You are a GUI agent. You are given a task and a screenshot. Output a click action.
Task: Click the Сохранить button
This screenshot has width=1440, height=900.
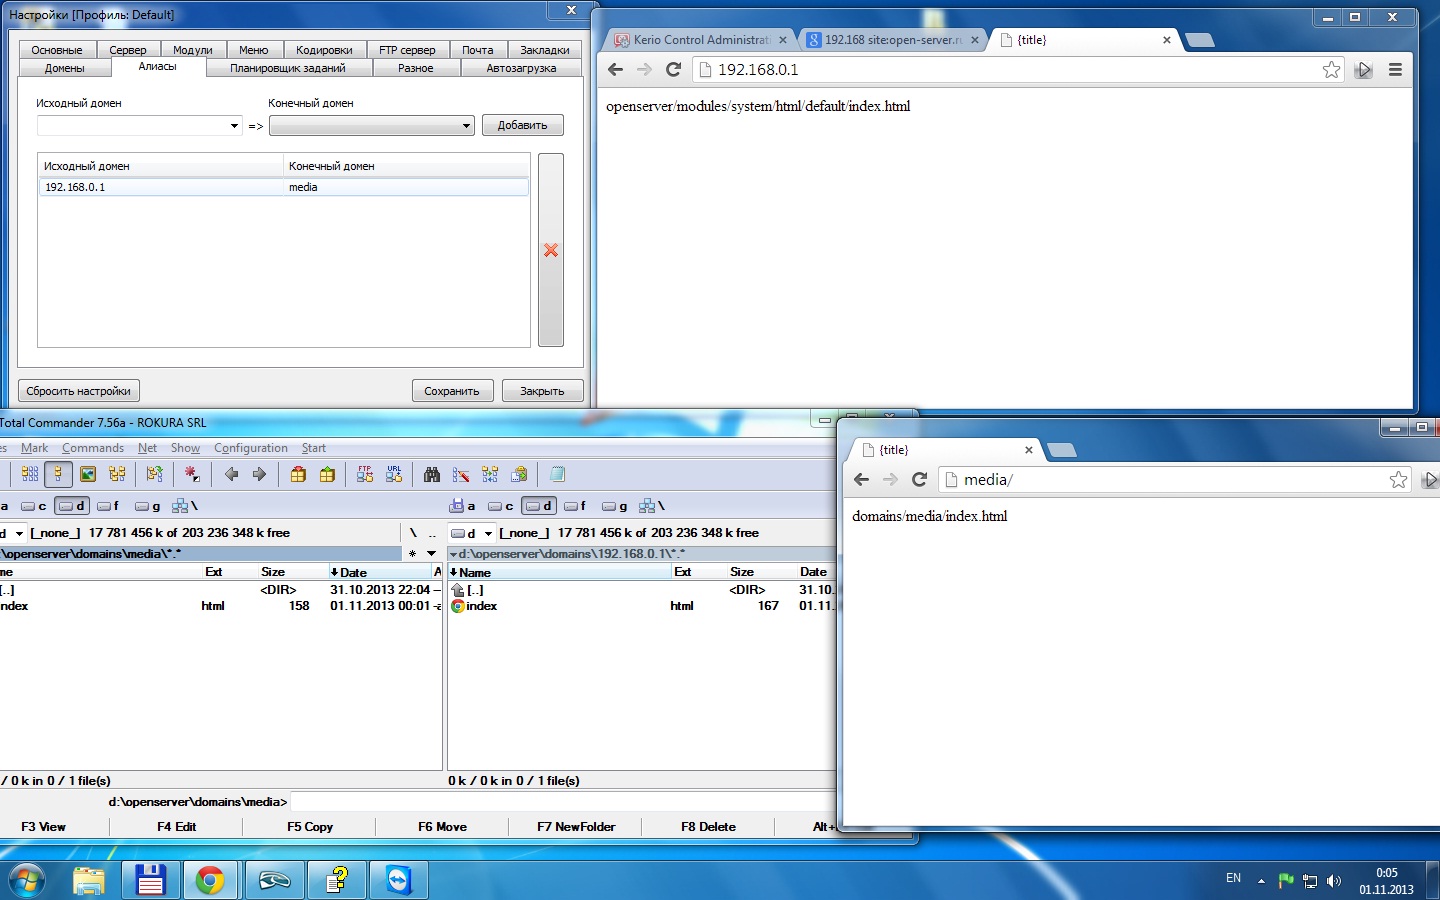click(x=452, y=391)
